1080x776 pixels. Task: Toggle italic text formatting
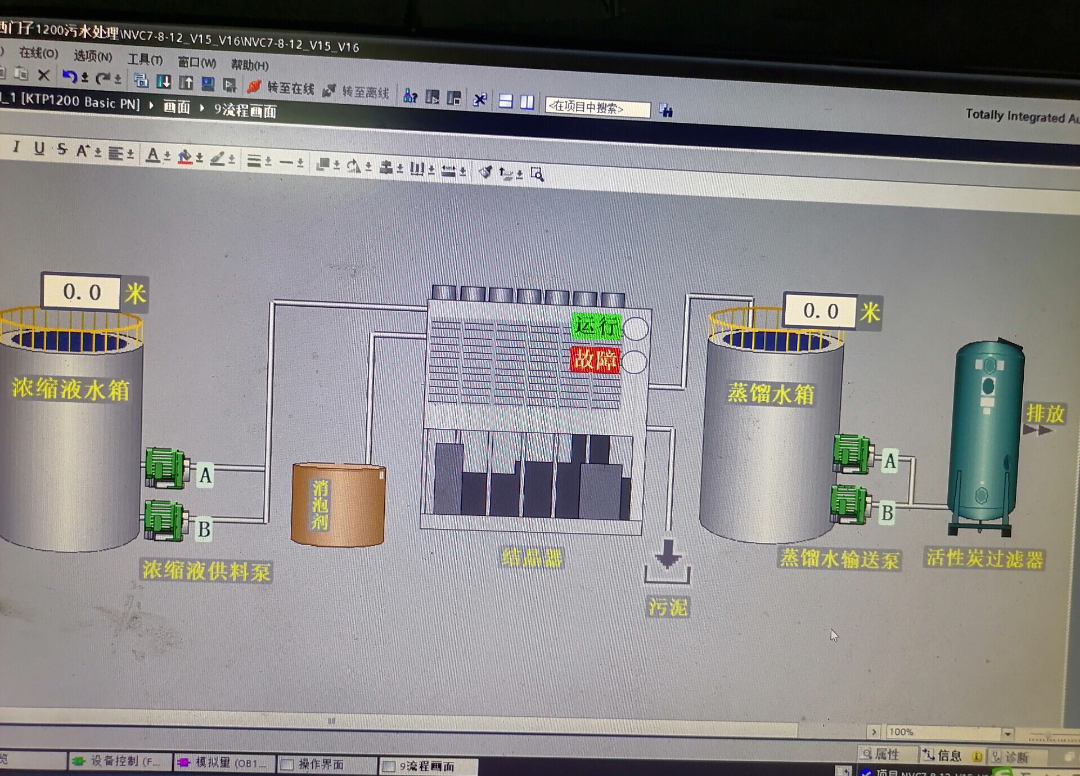coord(17,146)
